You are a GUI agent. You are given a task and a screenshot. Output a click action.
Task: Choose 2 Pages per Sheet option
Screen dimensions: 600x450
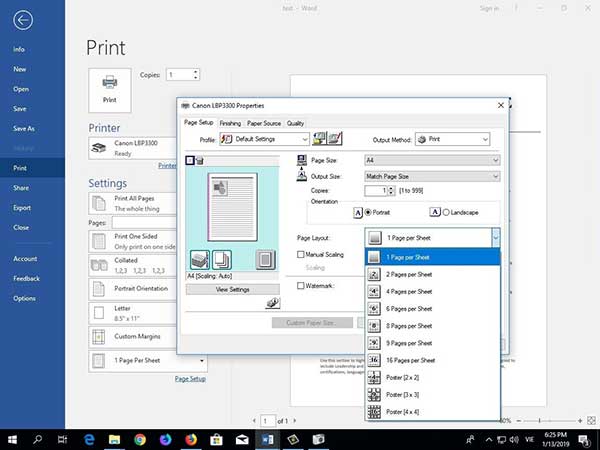pyautogui.click(x=433, y=274)
